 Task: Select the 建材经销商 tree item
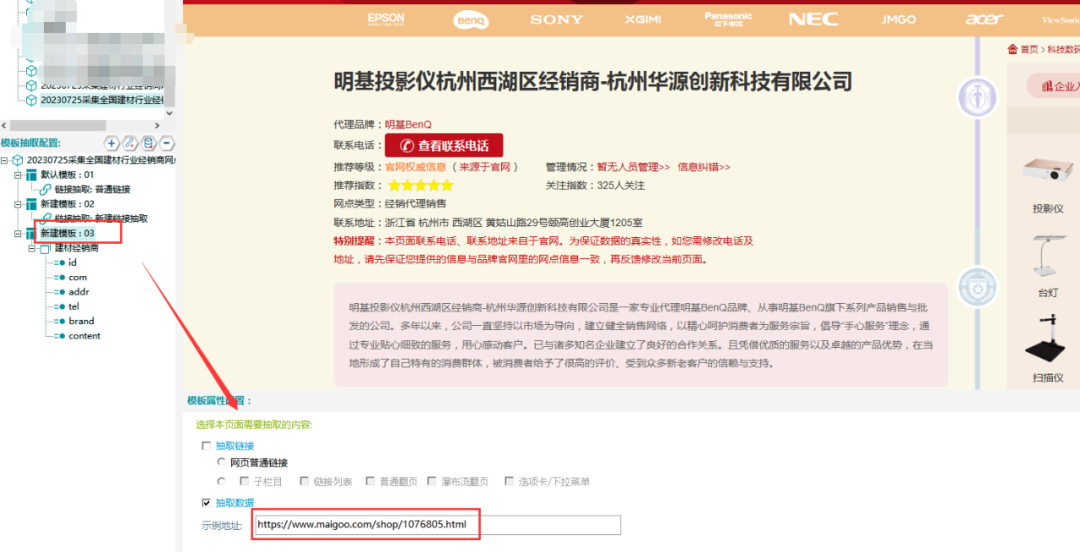pos(76,248)
